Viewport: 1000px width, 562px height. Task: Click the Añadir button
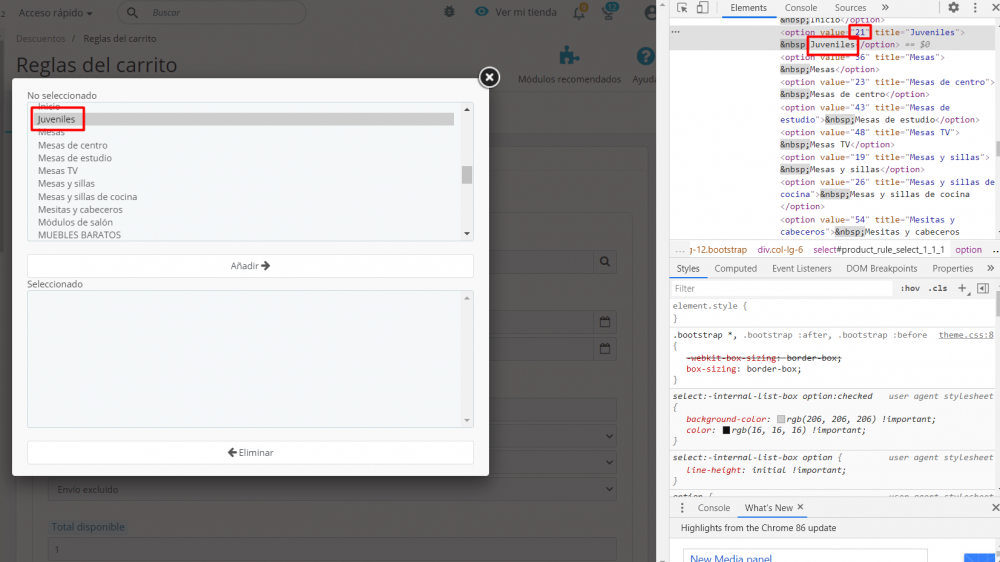(x=250, y=266)
